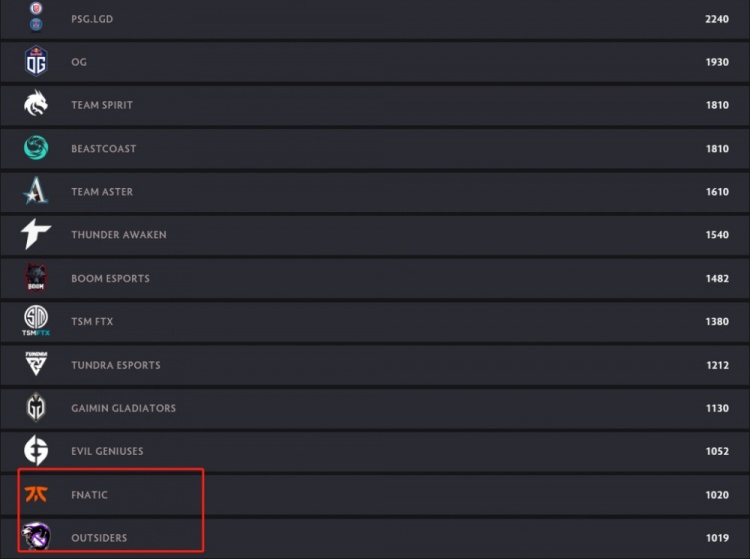The image size is (750, 559).
Task: Click the 2240 points score
Action: pos(717,19)
